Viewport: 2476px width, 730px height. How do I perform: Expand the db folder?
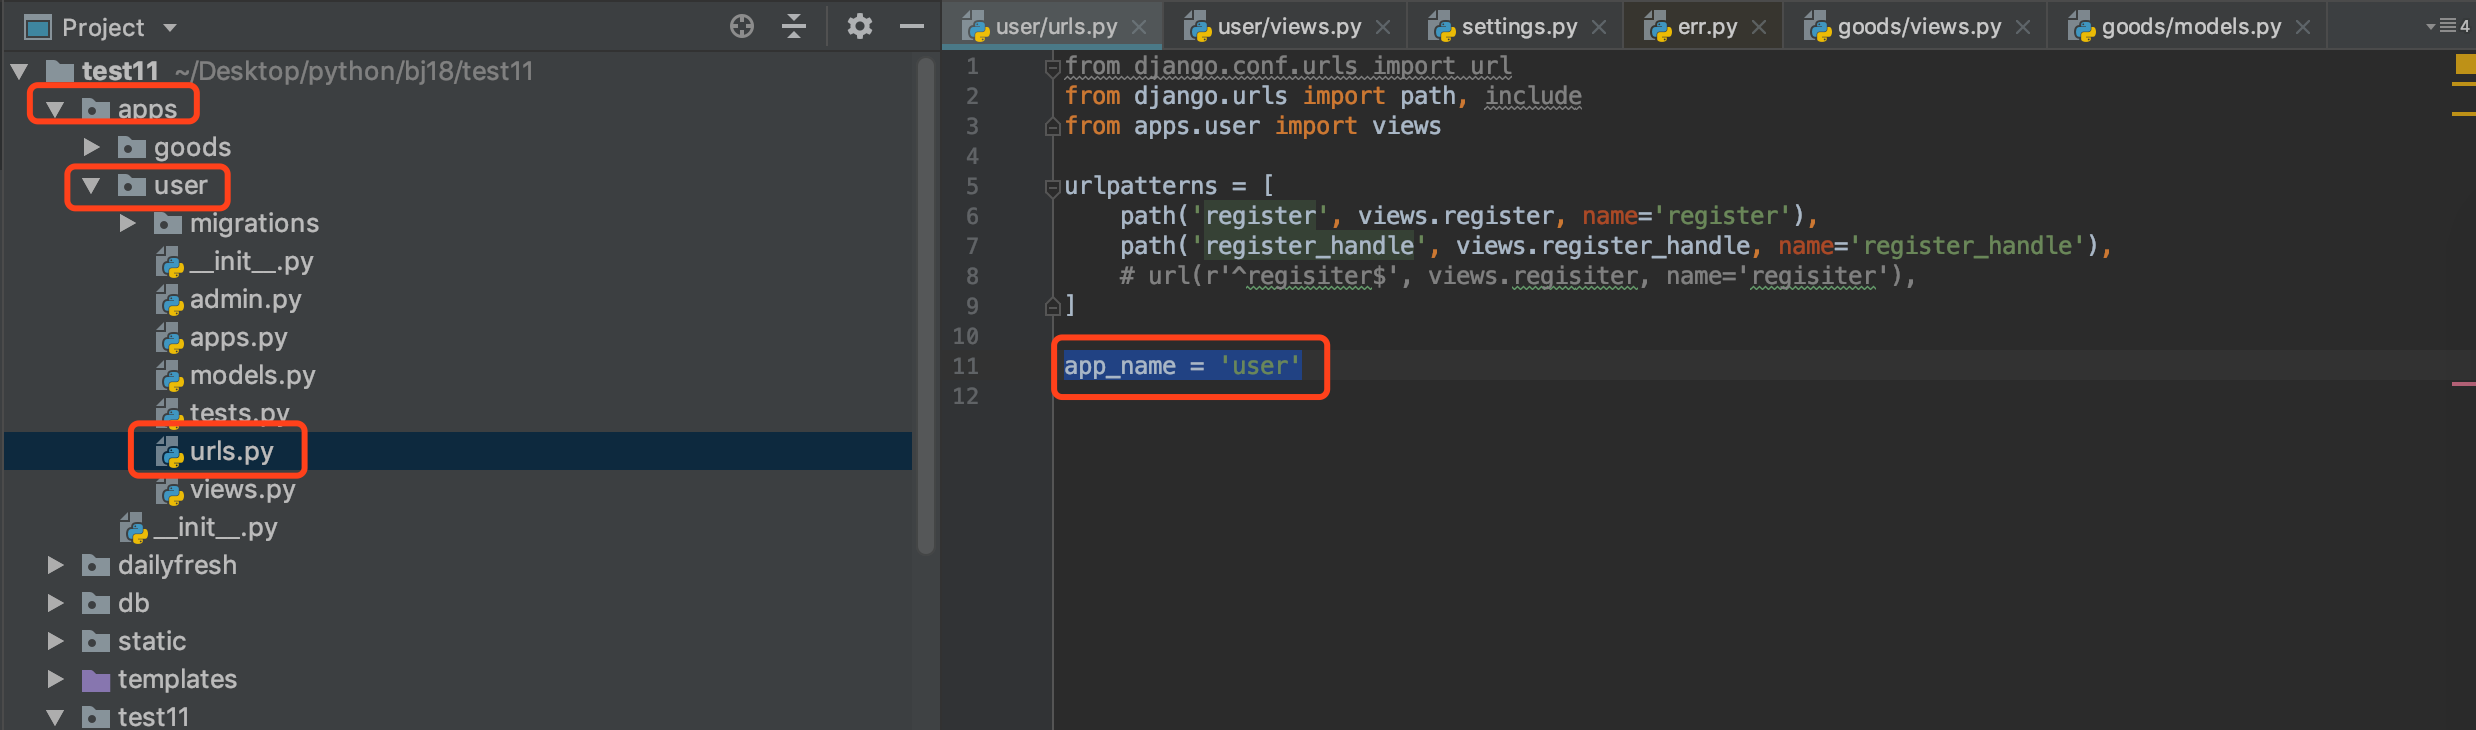[55, 603]
